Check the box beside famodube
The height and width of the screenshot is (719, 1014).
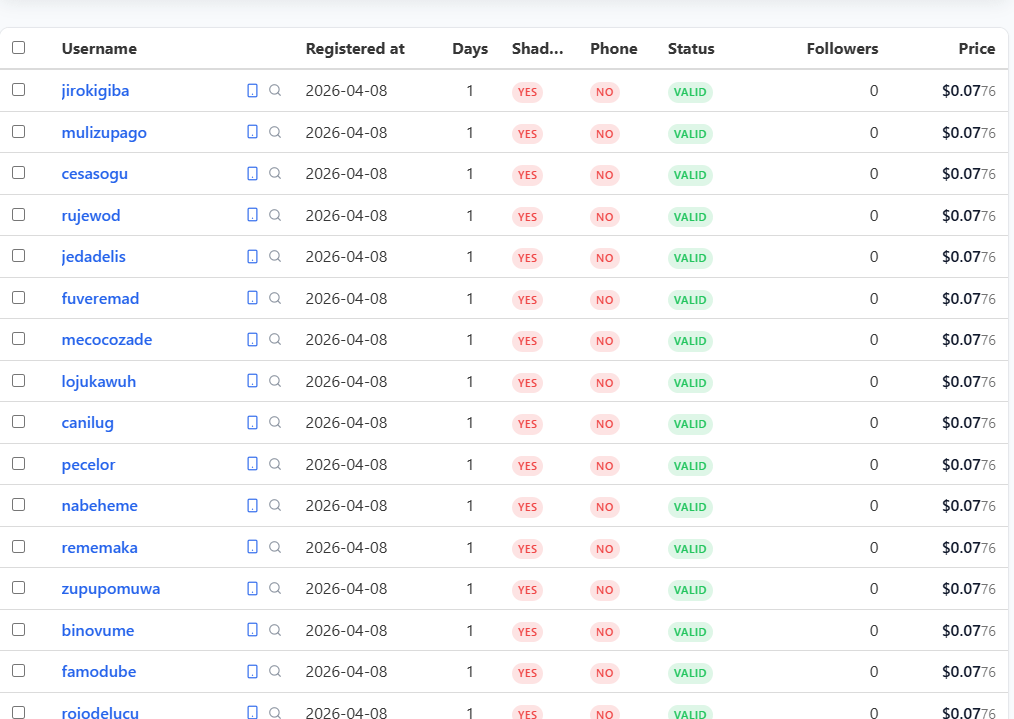point(18,671)
